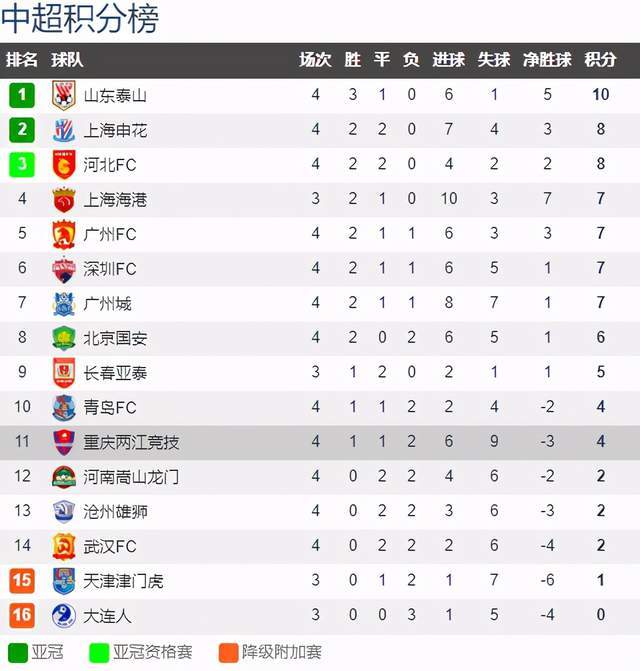Click the 重庆两江竞技 club badge
640x671 pixels.
coord(64,442)
